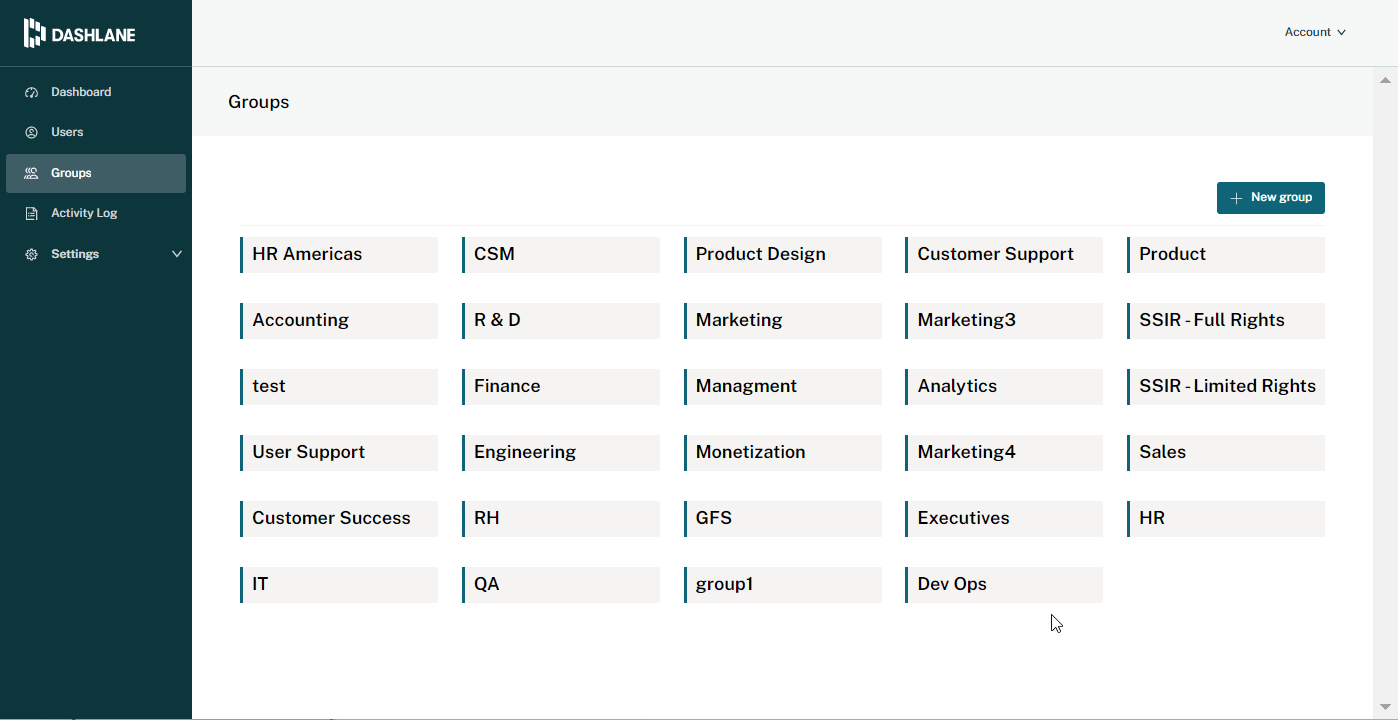This screenshot has width=1398, height=720.
Task: View the User Support group
Action: coord(339,453)
